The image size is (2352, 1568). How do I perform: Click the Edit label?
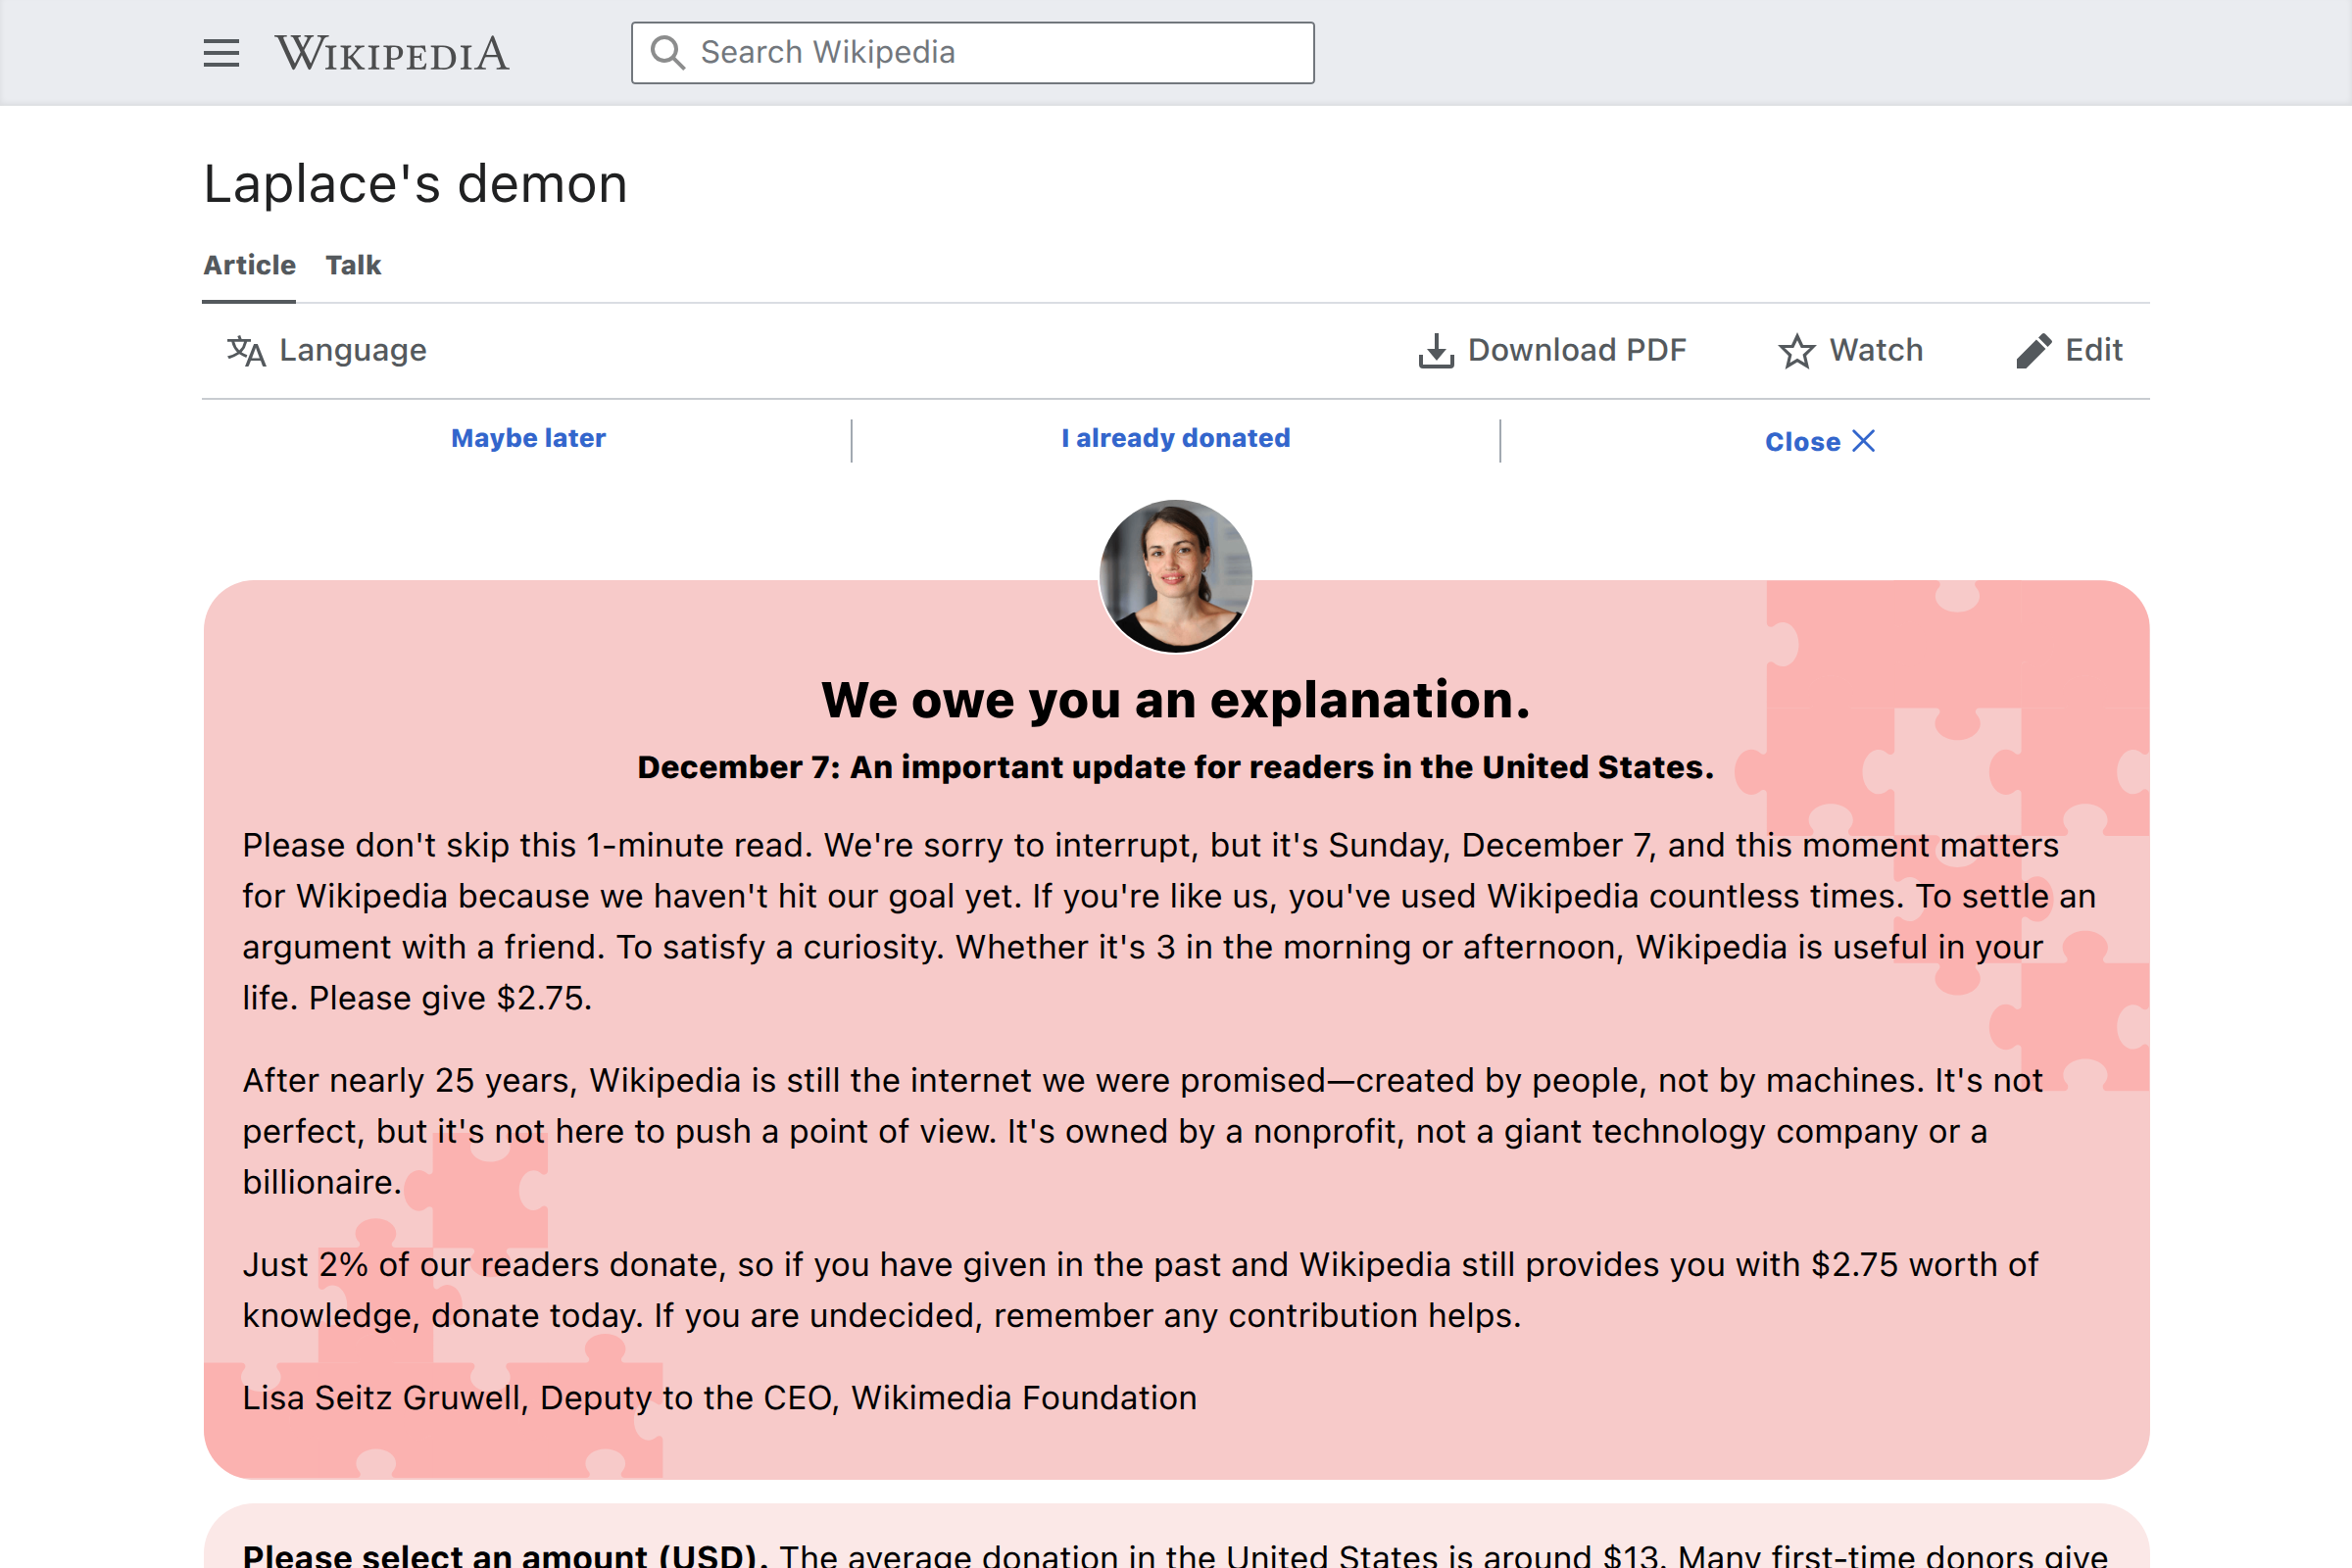(x=2094, y=350)
